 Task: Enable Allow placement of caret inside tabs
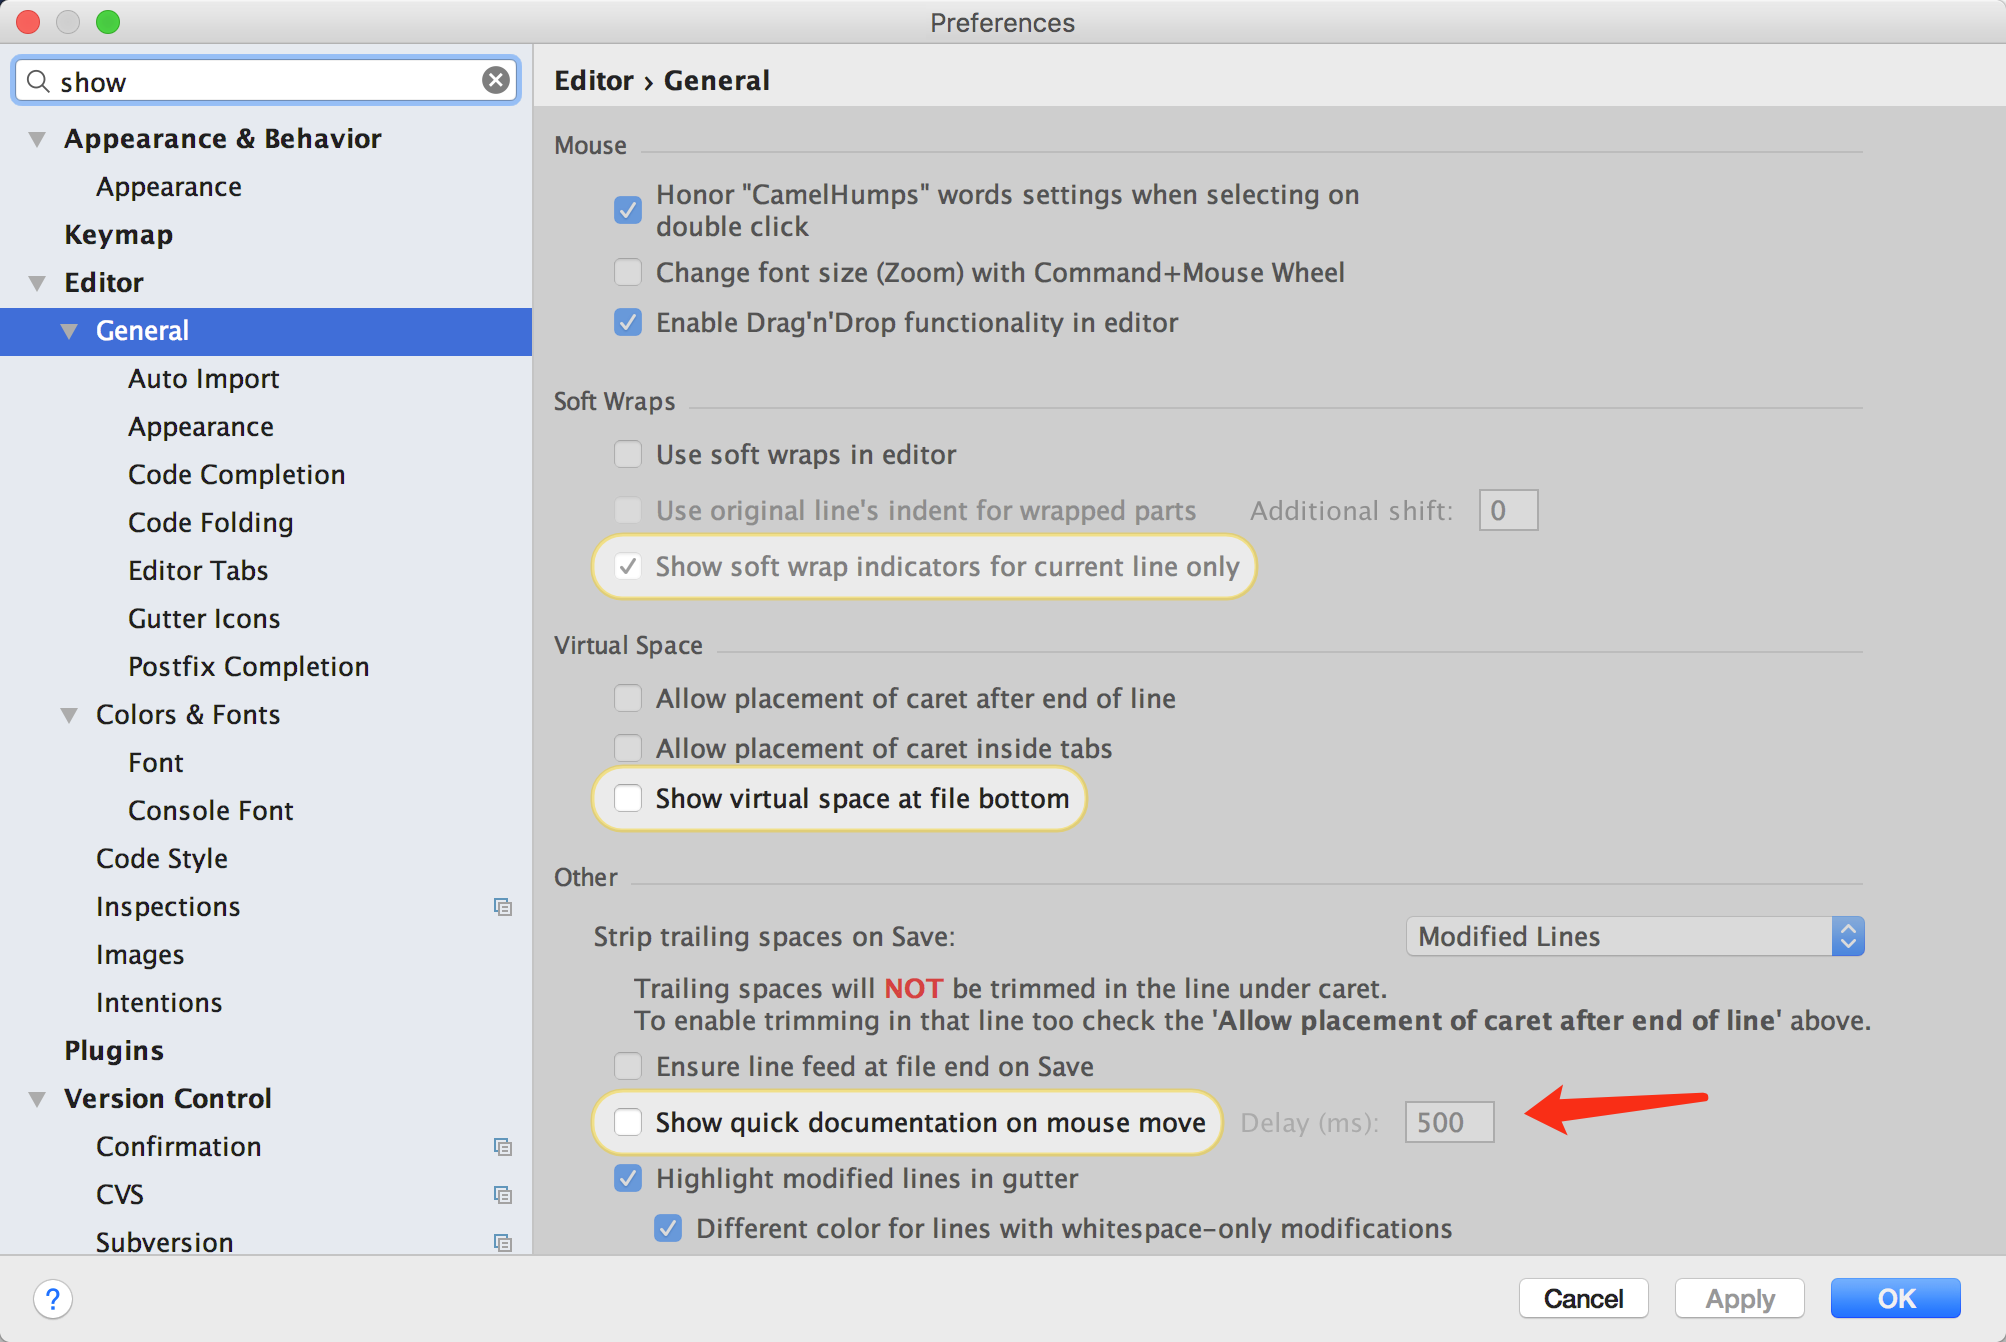pos(628,748)
